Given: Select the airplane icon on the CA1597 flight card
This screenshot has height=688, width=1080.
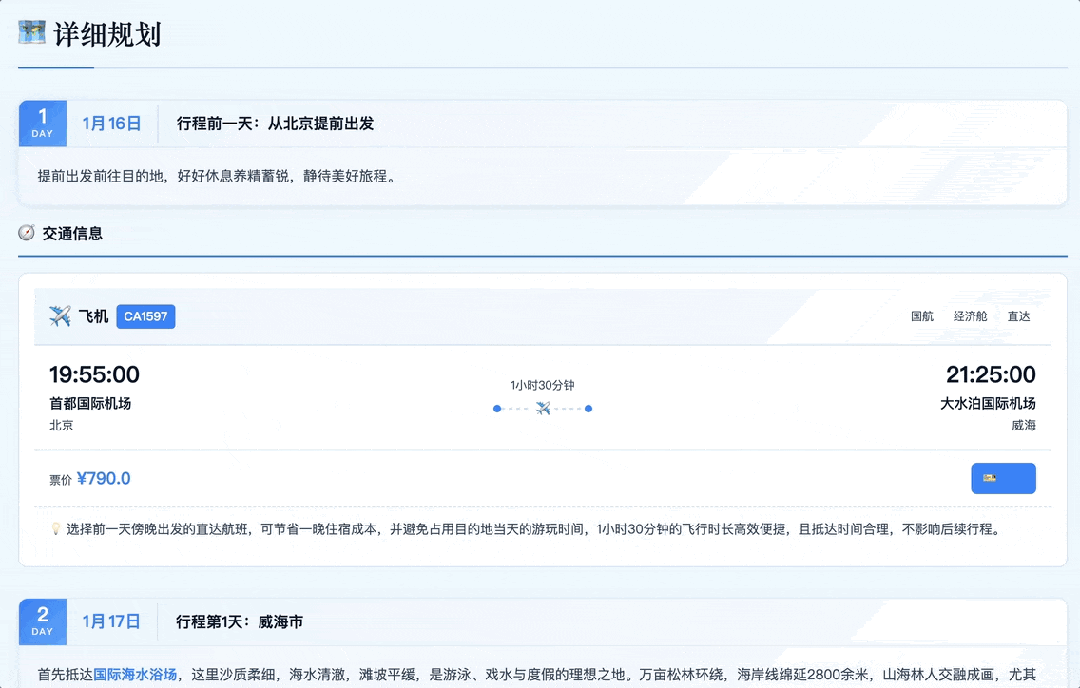Looking at the screenshot, I should click(57, 316).
